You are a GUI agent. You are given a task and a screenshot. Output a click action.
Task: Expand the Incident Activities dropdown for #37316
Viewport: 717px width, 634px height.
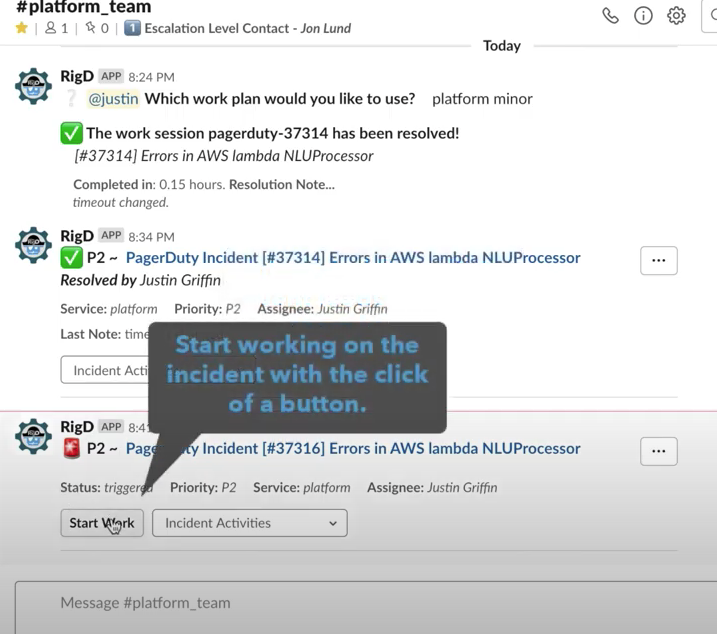[250, 523]
